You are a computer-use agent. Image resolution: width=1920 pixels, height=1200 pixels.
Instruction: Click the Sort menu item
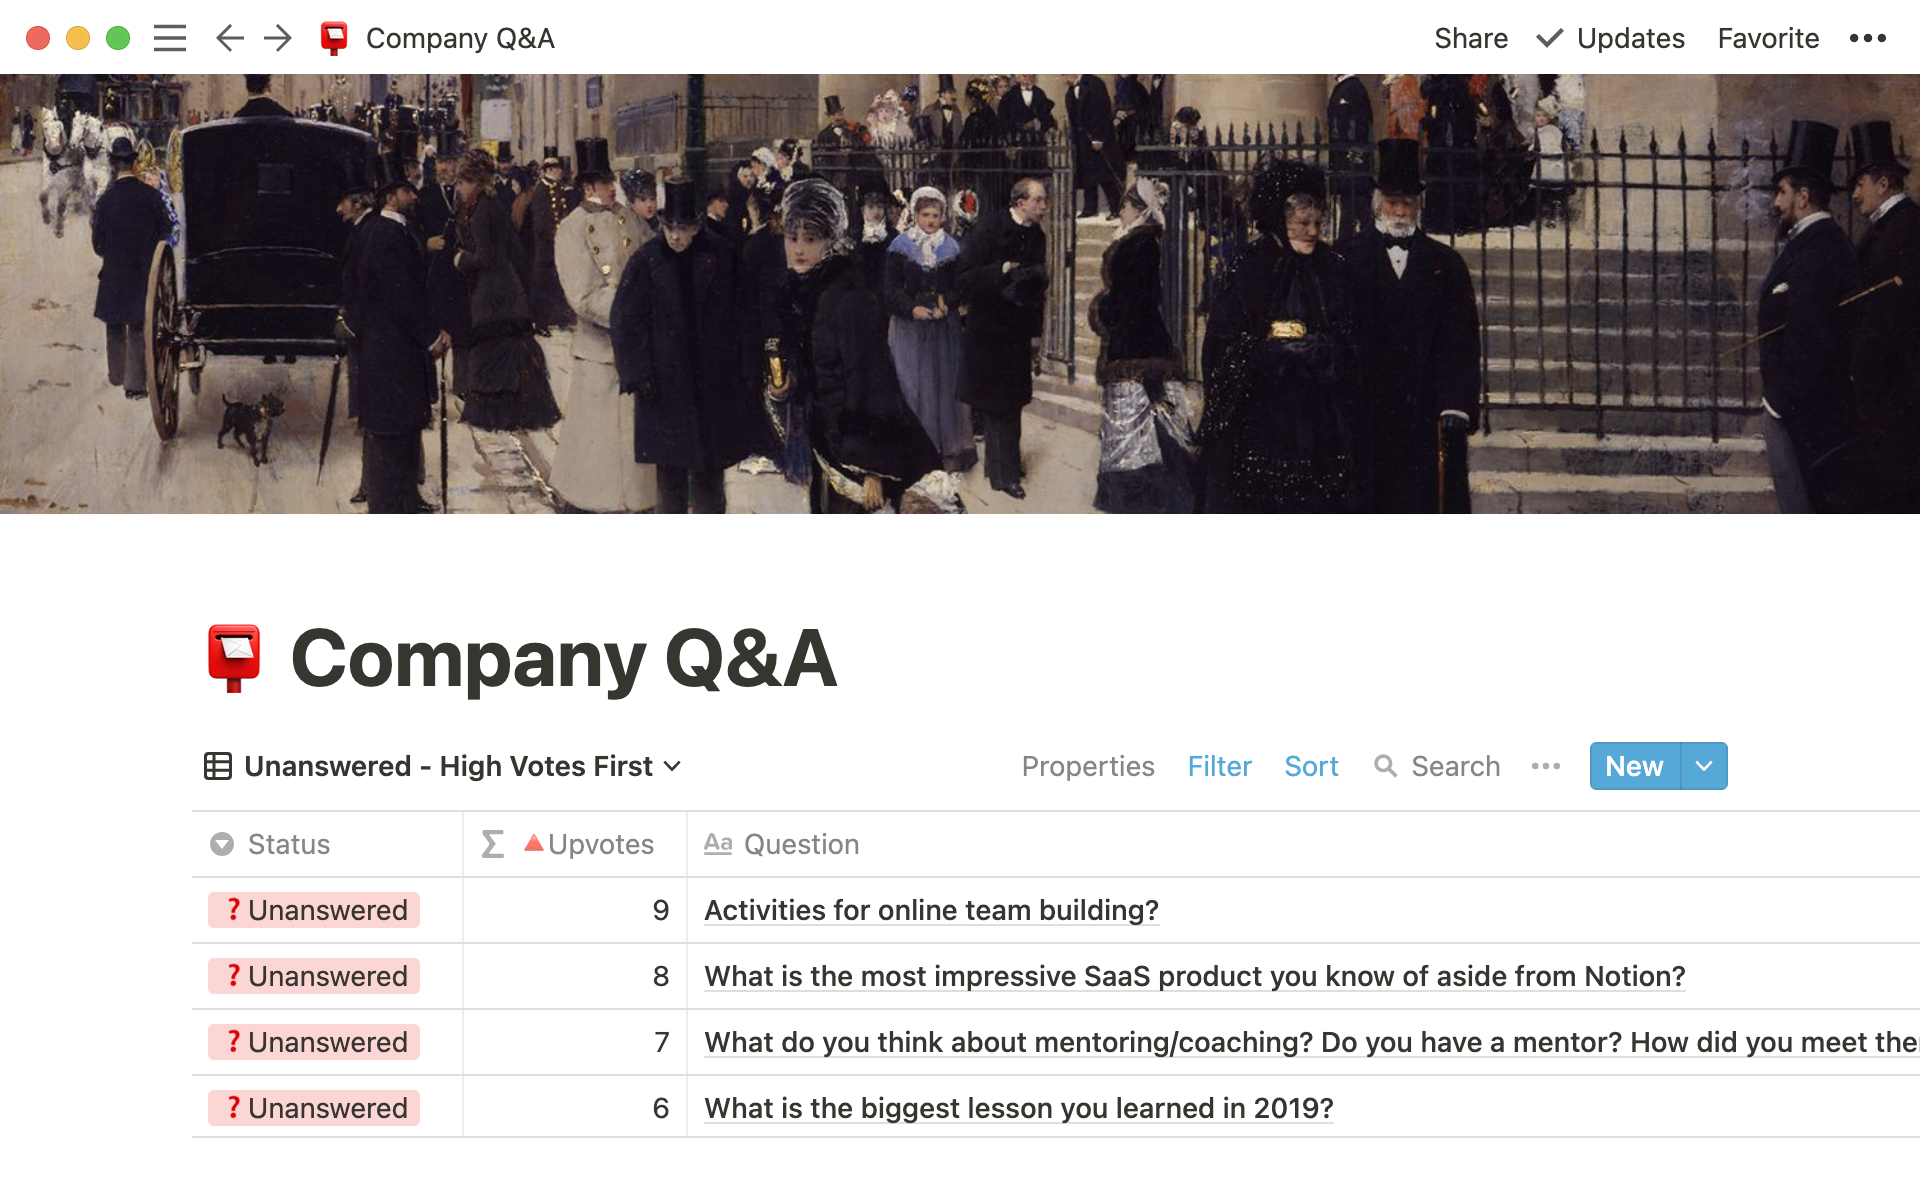tap(1312, 766)
